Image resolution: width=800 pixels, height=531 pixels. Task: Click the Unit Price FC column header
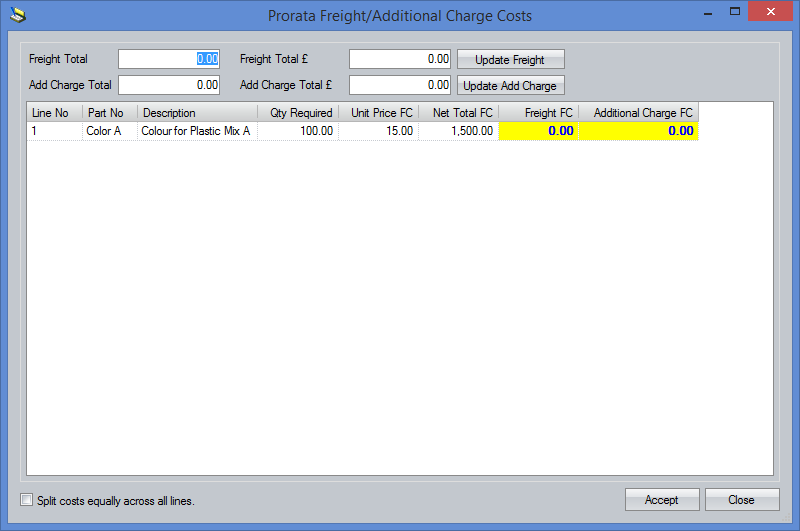click(379, 113)
